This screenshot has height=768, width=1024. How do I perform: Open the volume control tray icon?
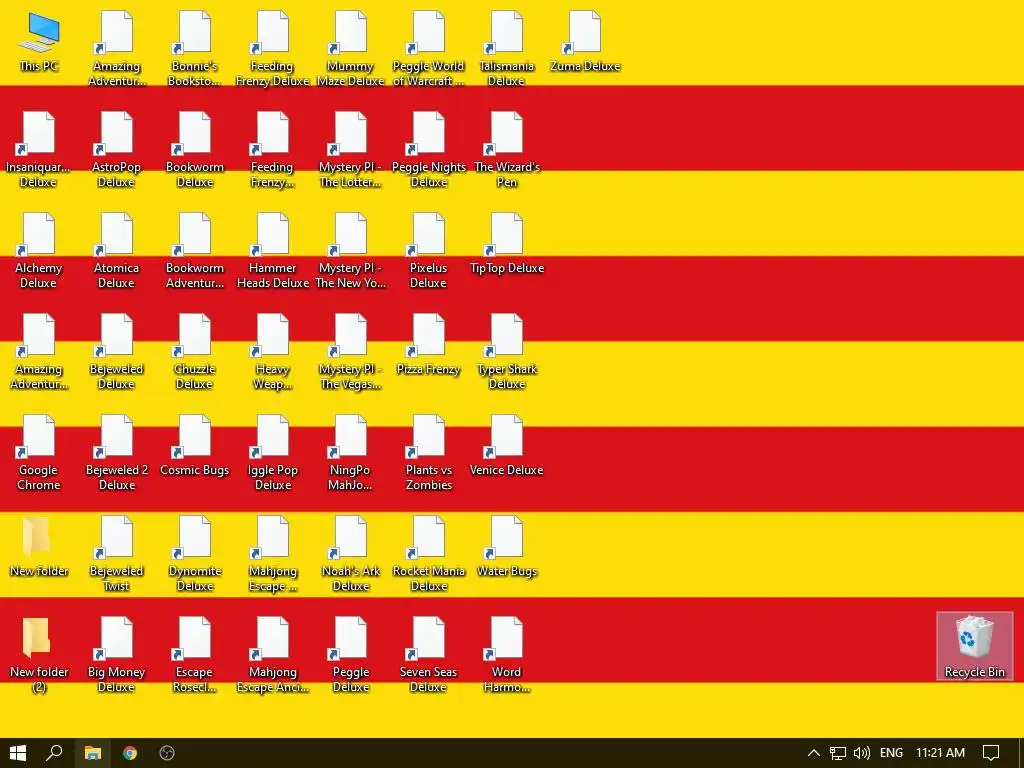pos(862,753)
